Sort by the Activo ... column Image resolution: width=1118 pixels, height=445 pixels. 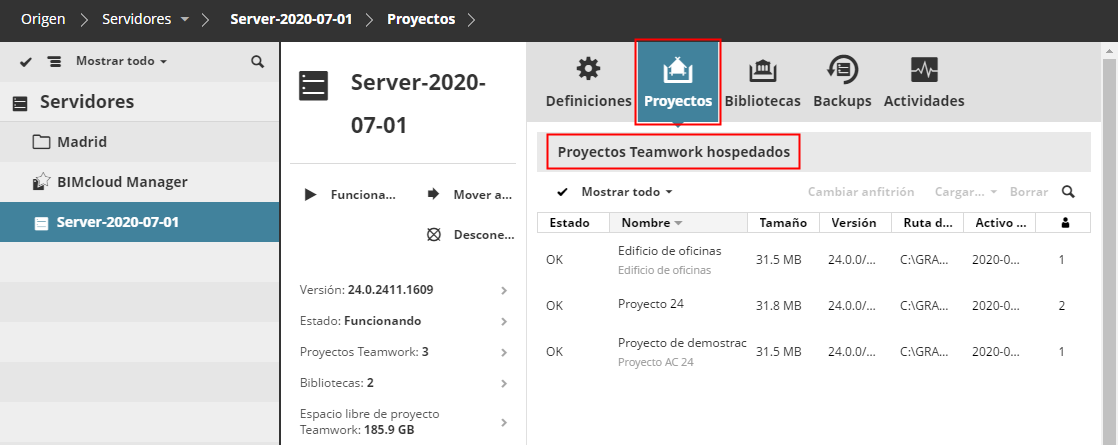[x=1000, y=222]
